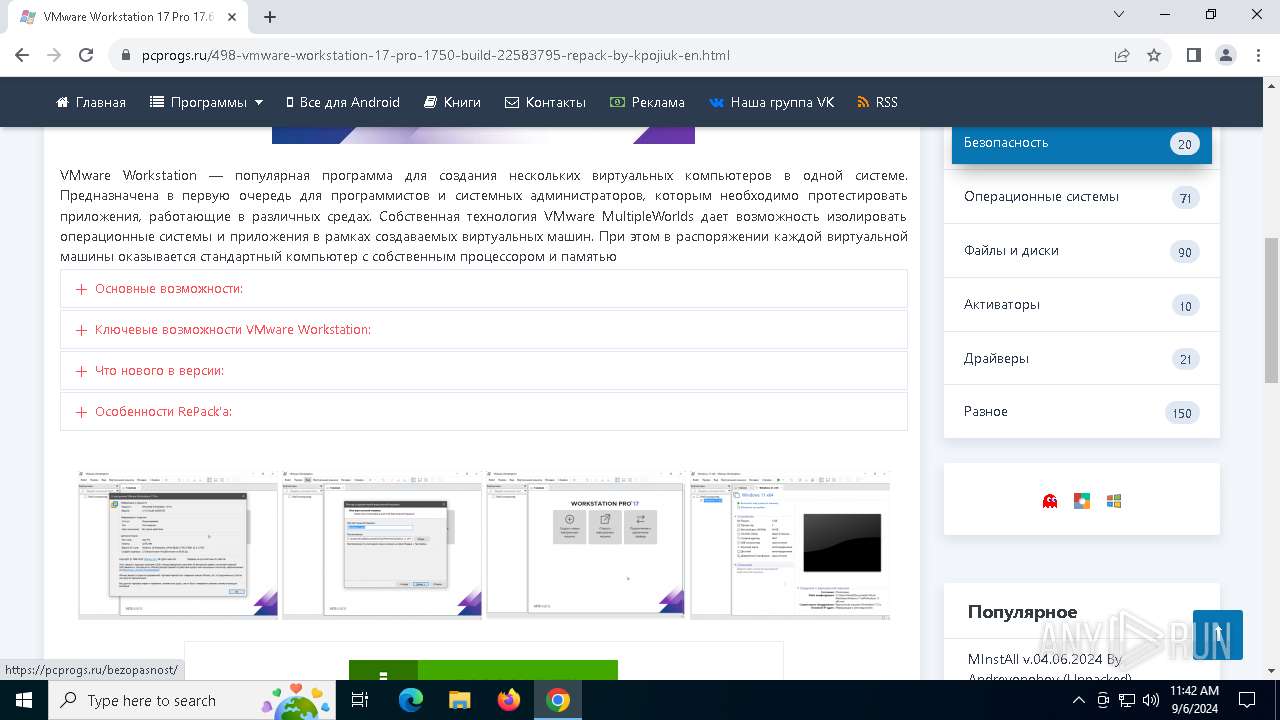
Task: Expand Что нового в версии section
Action: click(484, 371)
